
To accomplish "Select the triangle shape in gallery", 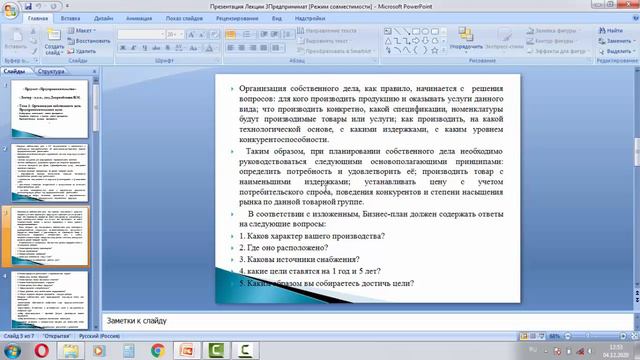I will [x=388, y=41].
